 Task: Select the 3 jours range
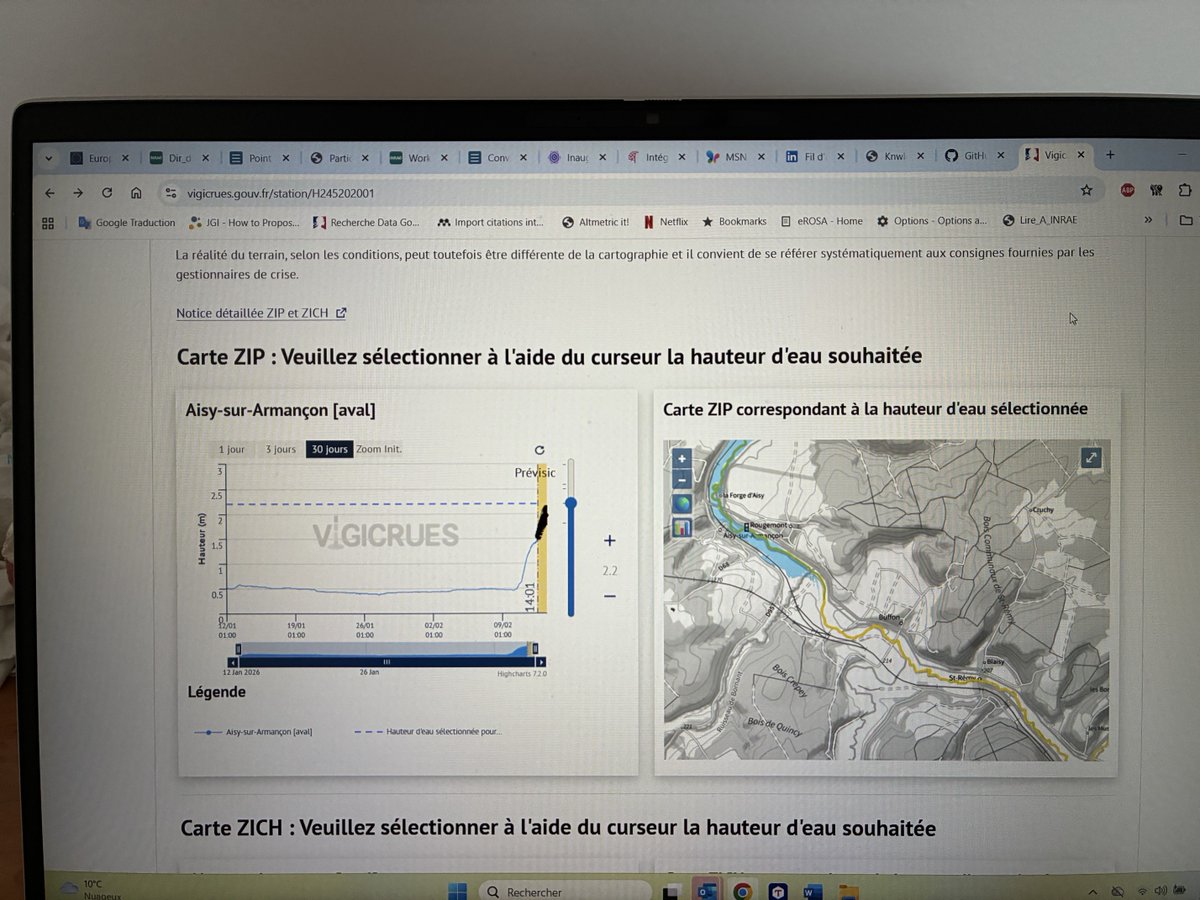[281, 449]
